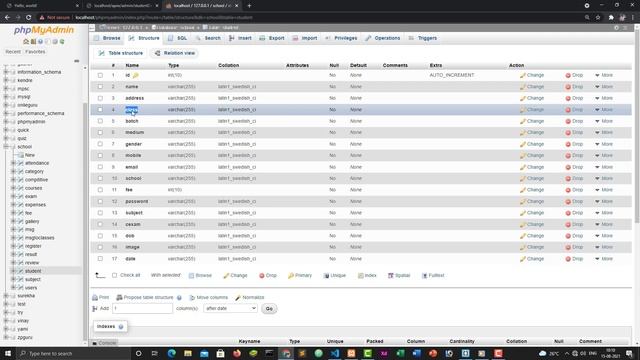
Task: Bookmark this page with star icon
Action: (598, 18)
